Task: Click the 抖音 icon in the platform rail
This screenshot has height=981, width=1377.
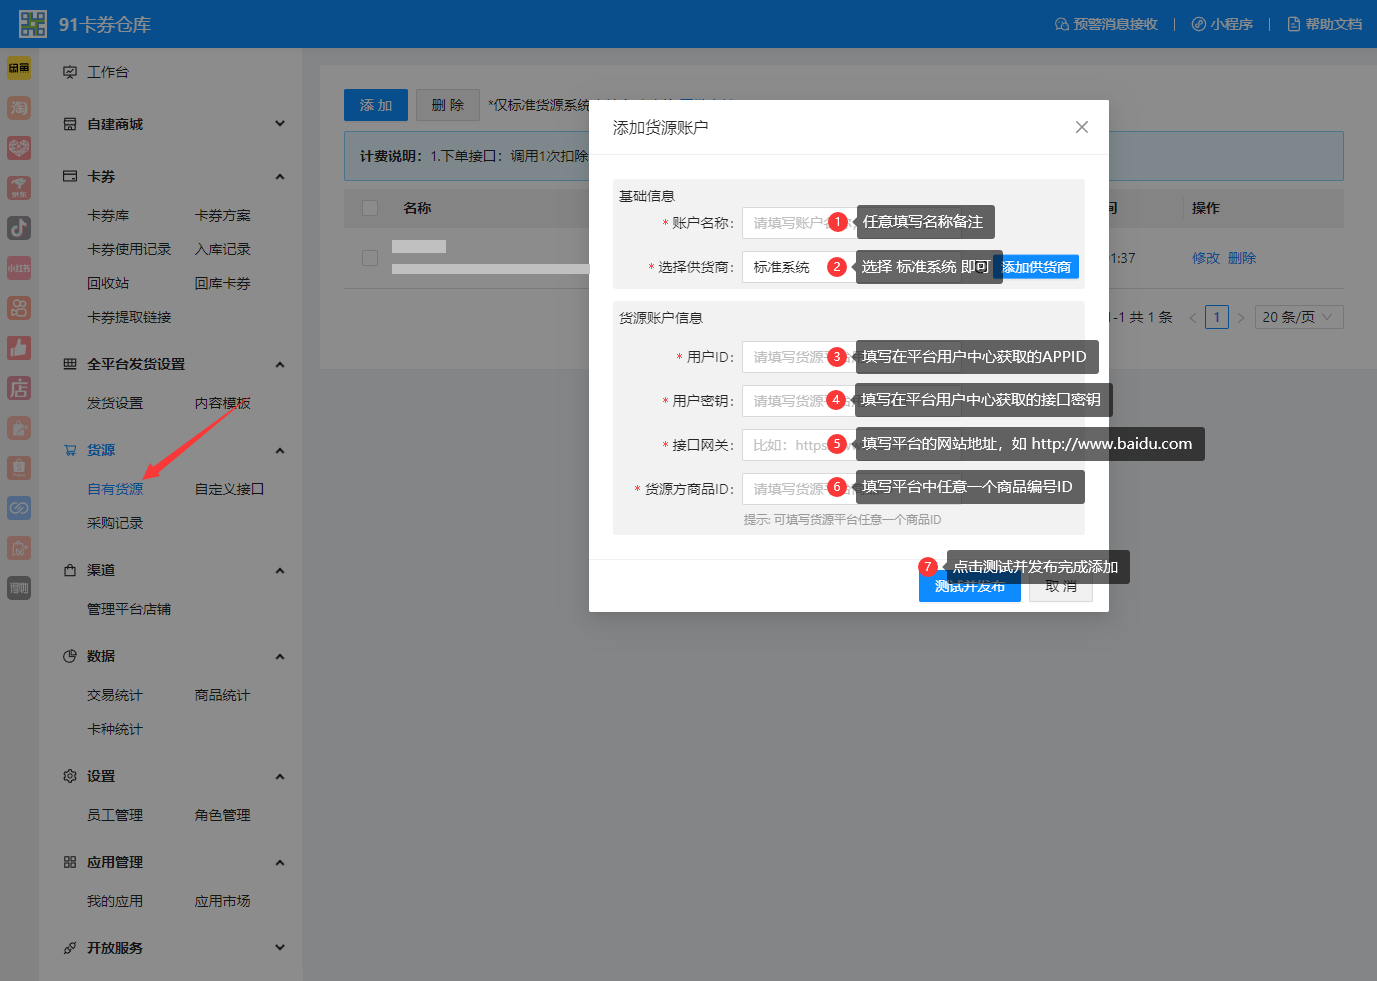Action: pyautogui.click(x=19, y=227)
